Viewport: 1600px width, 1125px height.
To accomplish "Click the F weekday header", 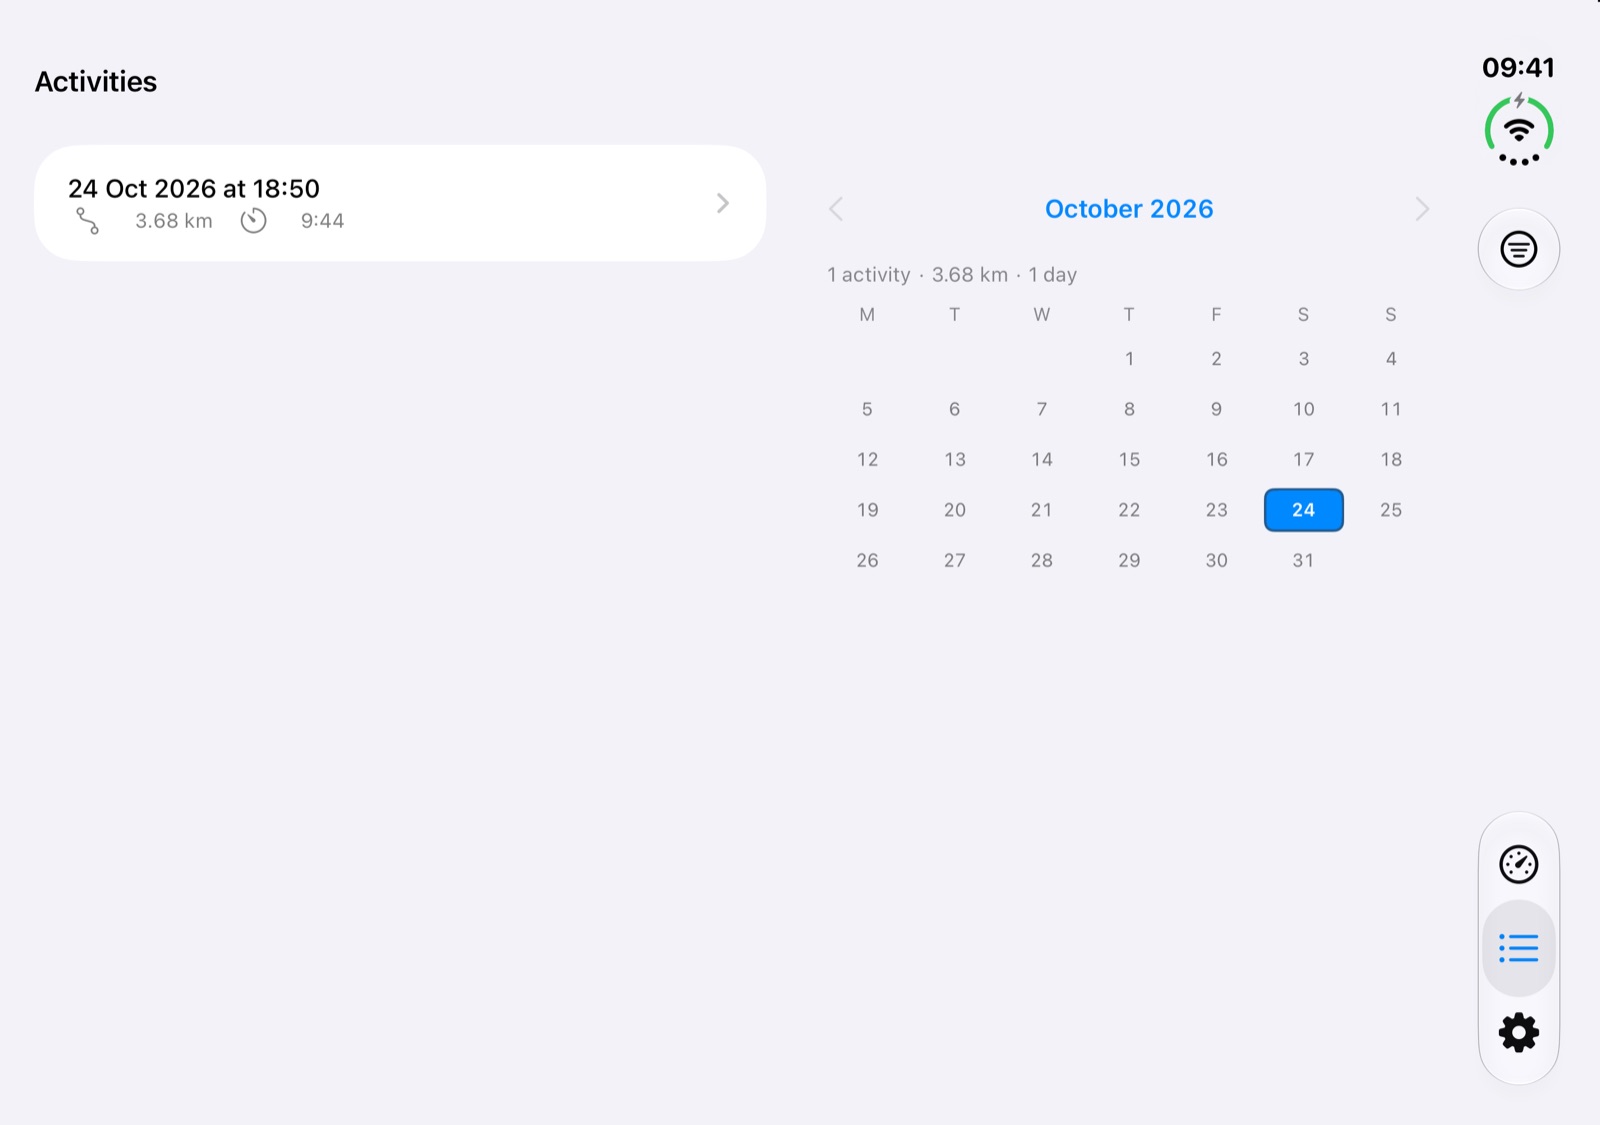I will [1216, 315].
